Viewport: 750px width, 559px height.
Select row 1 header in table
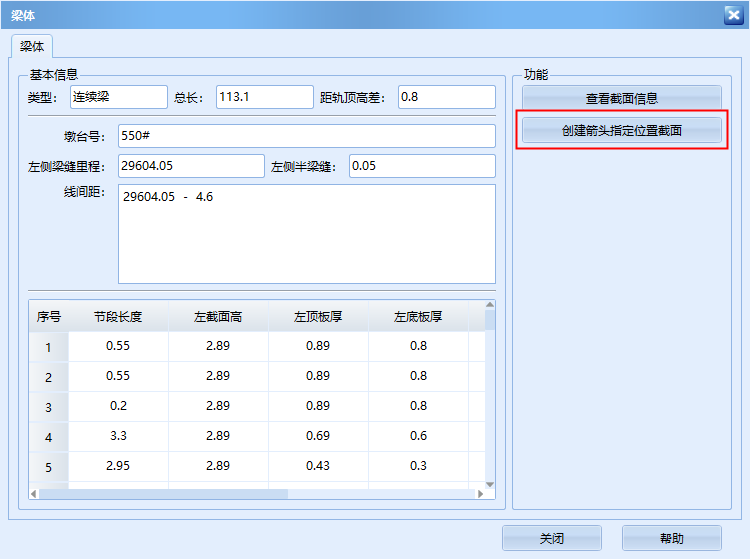[48, 347]
